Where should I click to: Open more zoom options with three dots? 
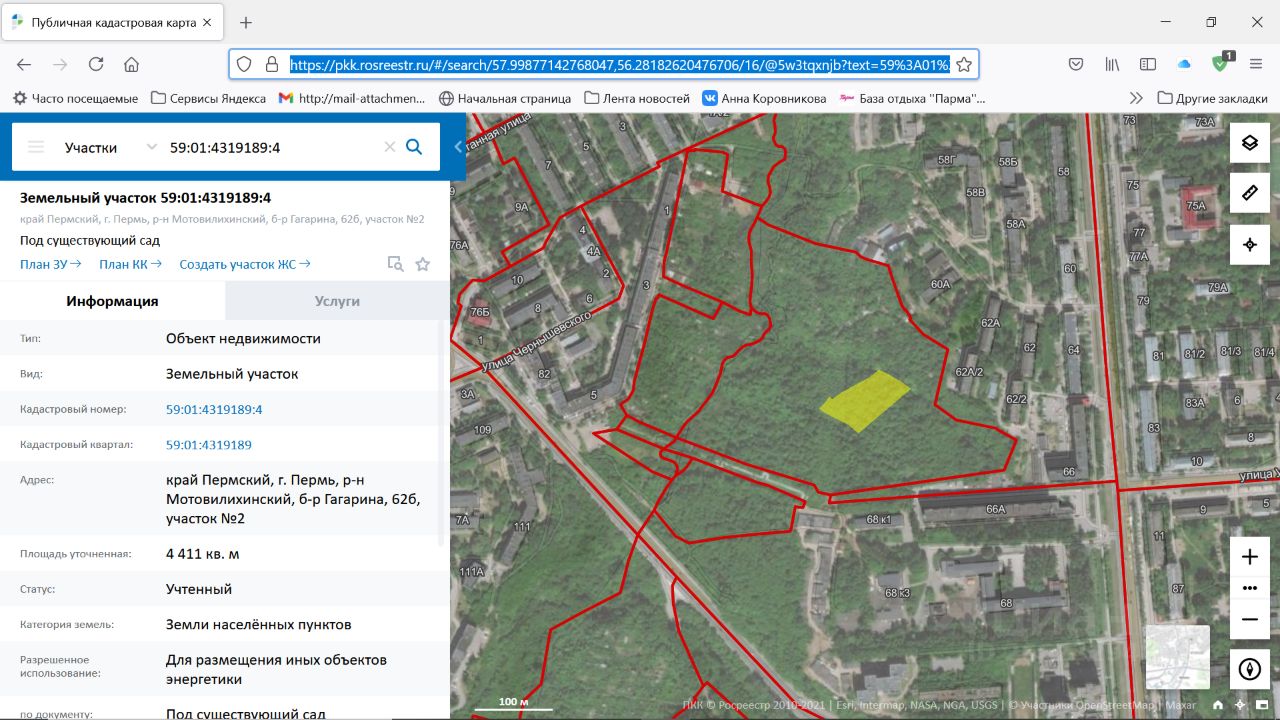[1249, 588]
